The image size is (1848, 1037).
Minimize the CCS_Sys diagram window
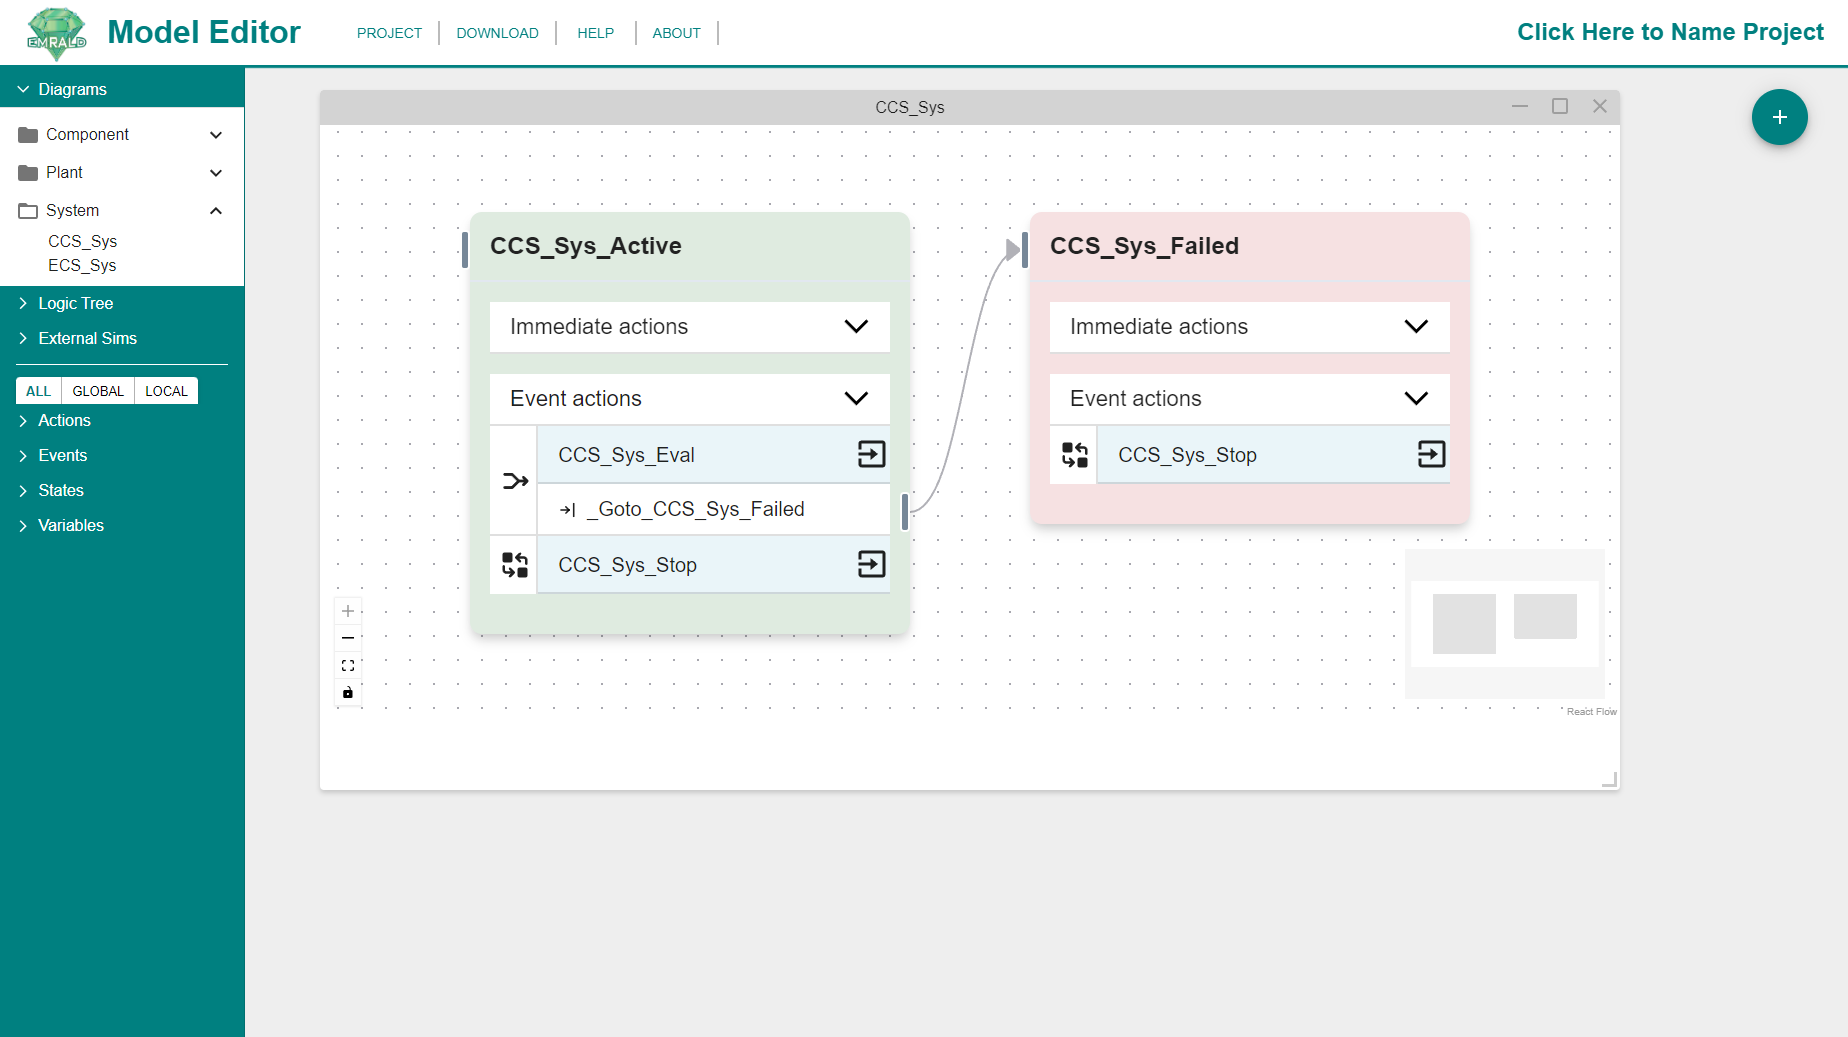point(1520,106)
